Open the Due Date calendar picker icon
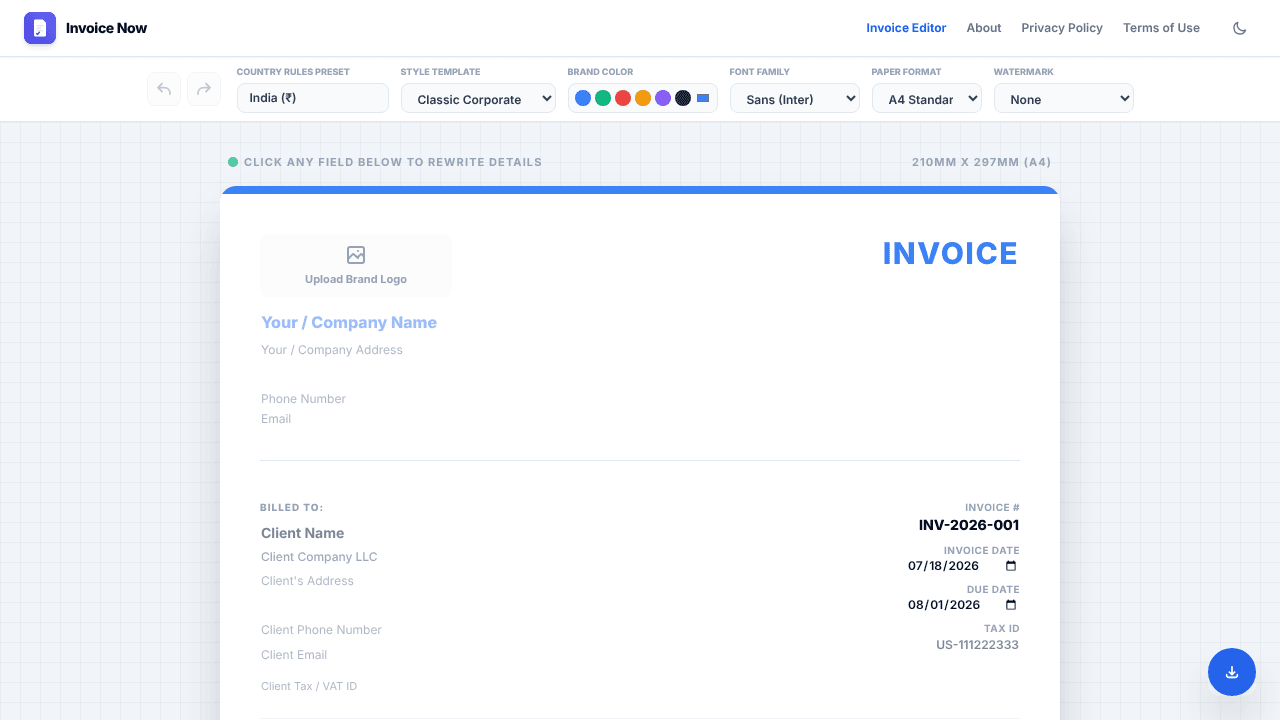This screenshot has width=1280, height=720. (1011, 605)
